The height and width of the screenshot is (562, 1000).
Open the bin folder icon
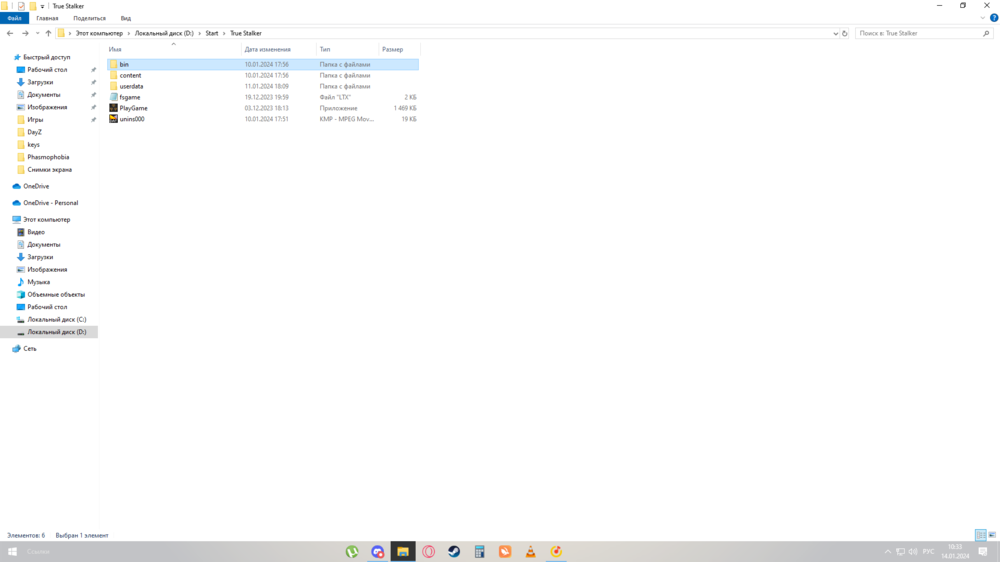click(x=114, y=64)
